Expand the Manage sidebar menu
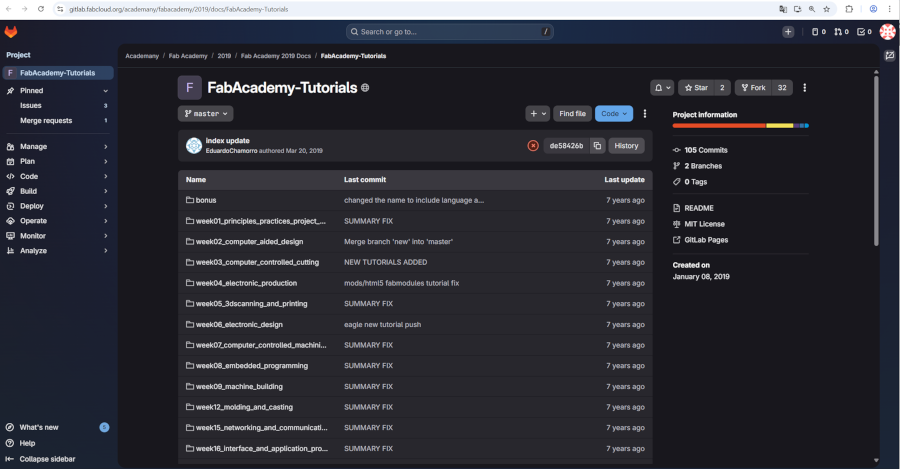This screenshot has height=469, width=900. coord(57,146)
